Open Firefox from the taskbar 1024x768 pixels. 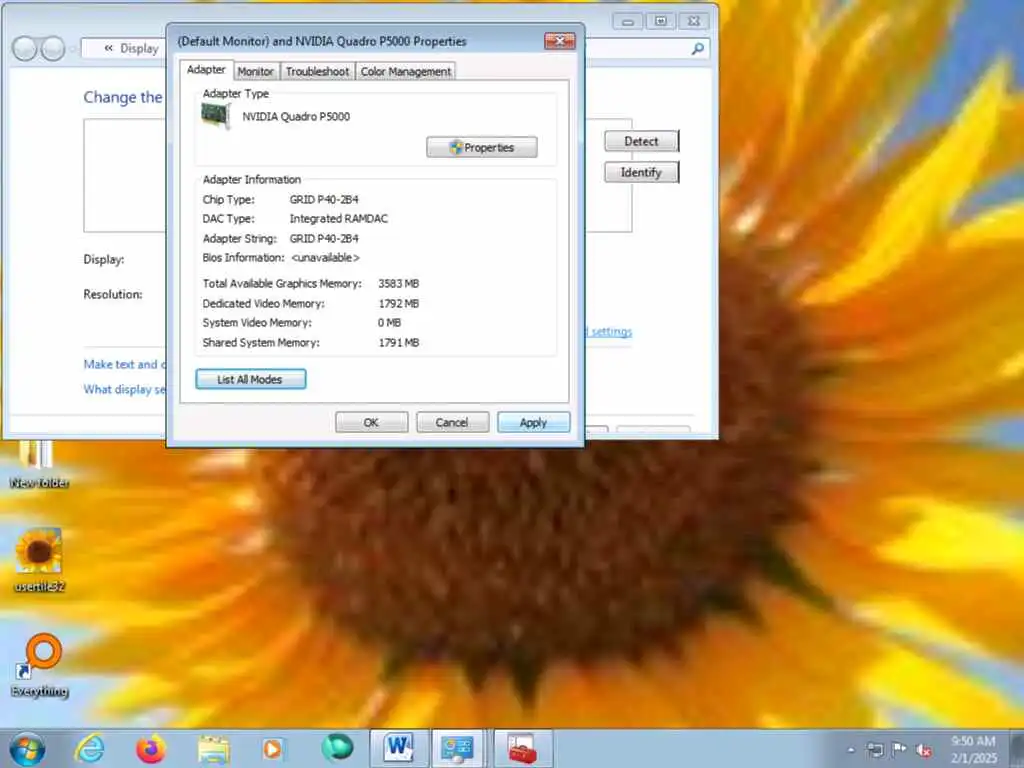tap(151, 749)
